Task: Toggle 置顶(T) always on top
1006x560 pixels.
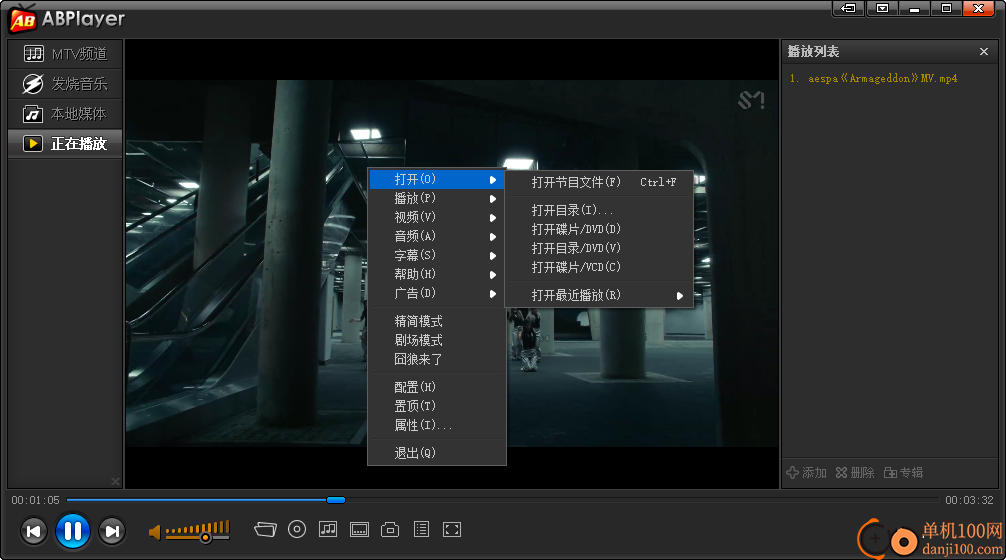Action: (x=437, y=406)
